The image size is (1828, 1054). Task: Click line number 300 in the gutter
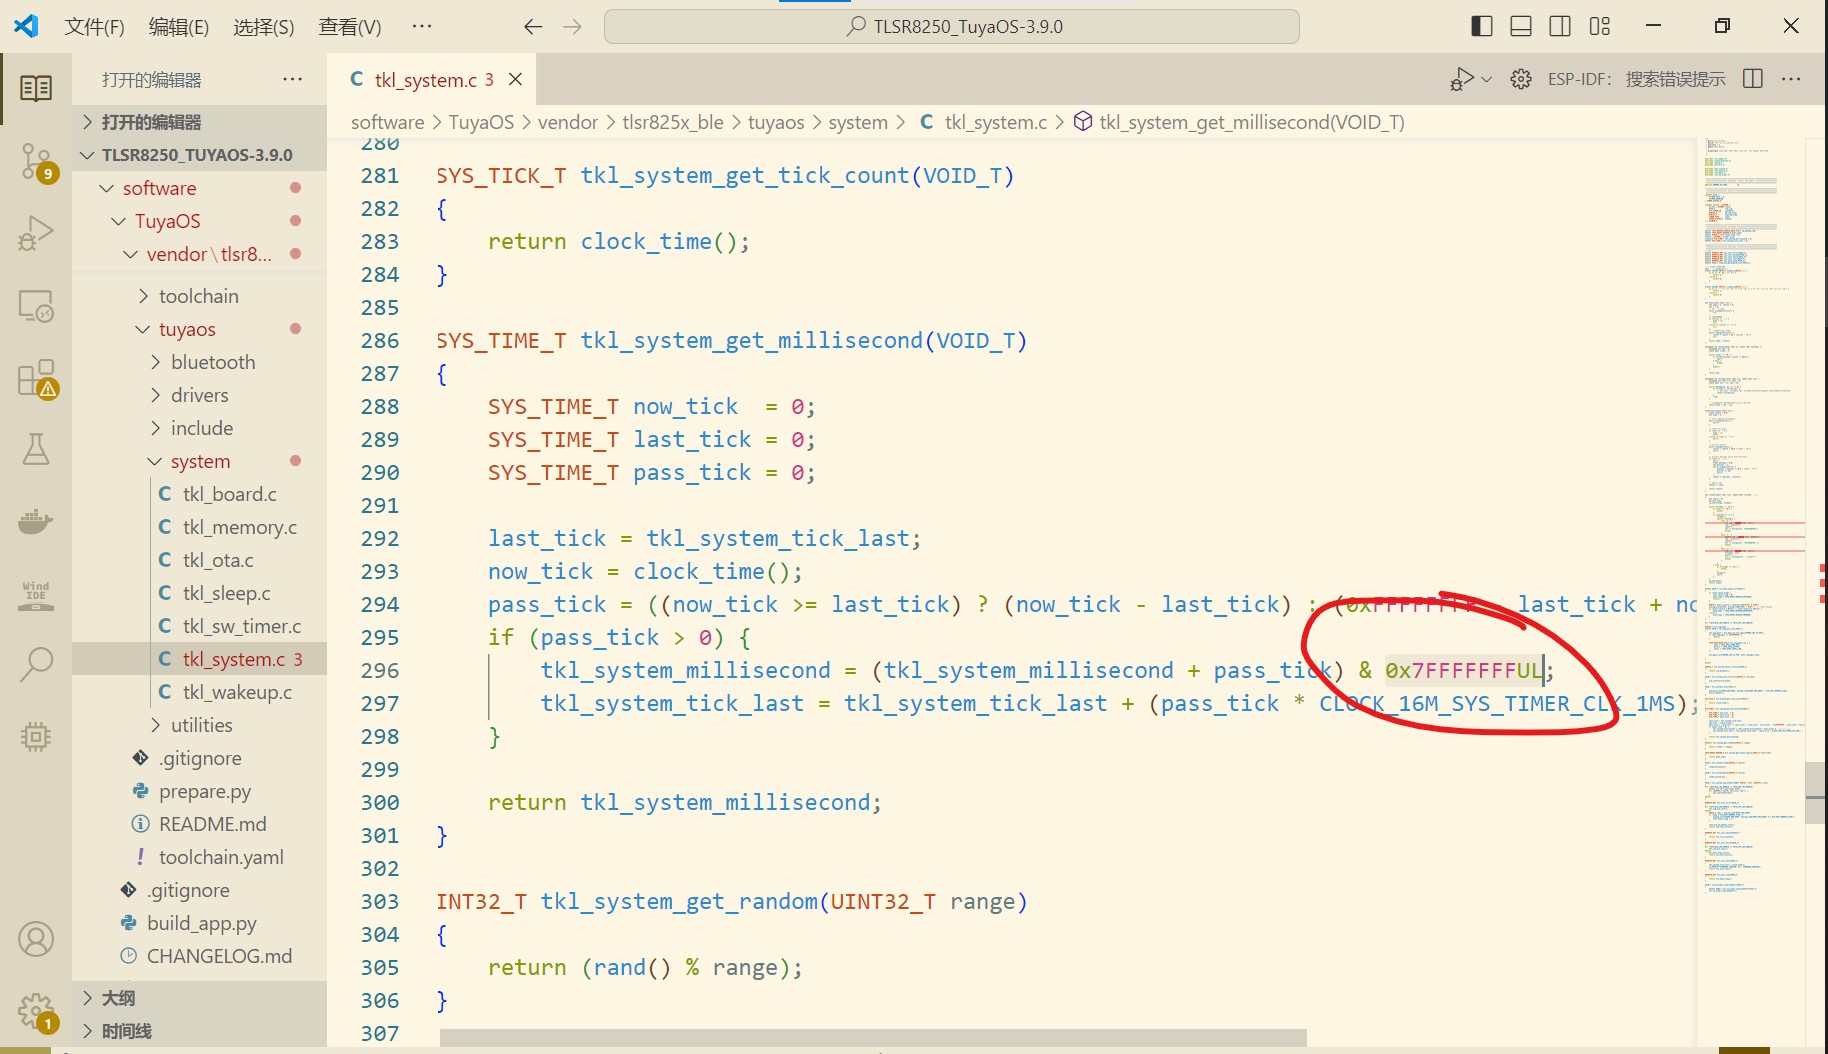tap(380, 802)
